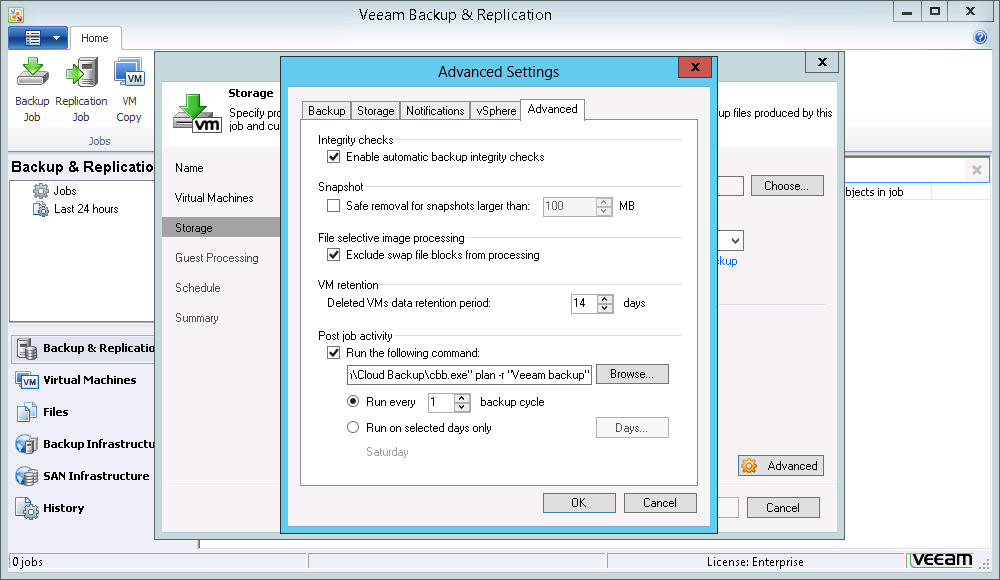
Task: Click into post job command text field
Action: pyautogui.click(x=469, y=375)
